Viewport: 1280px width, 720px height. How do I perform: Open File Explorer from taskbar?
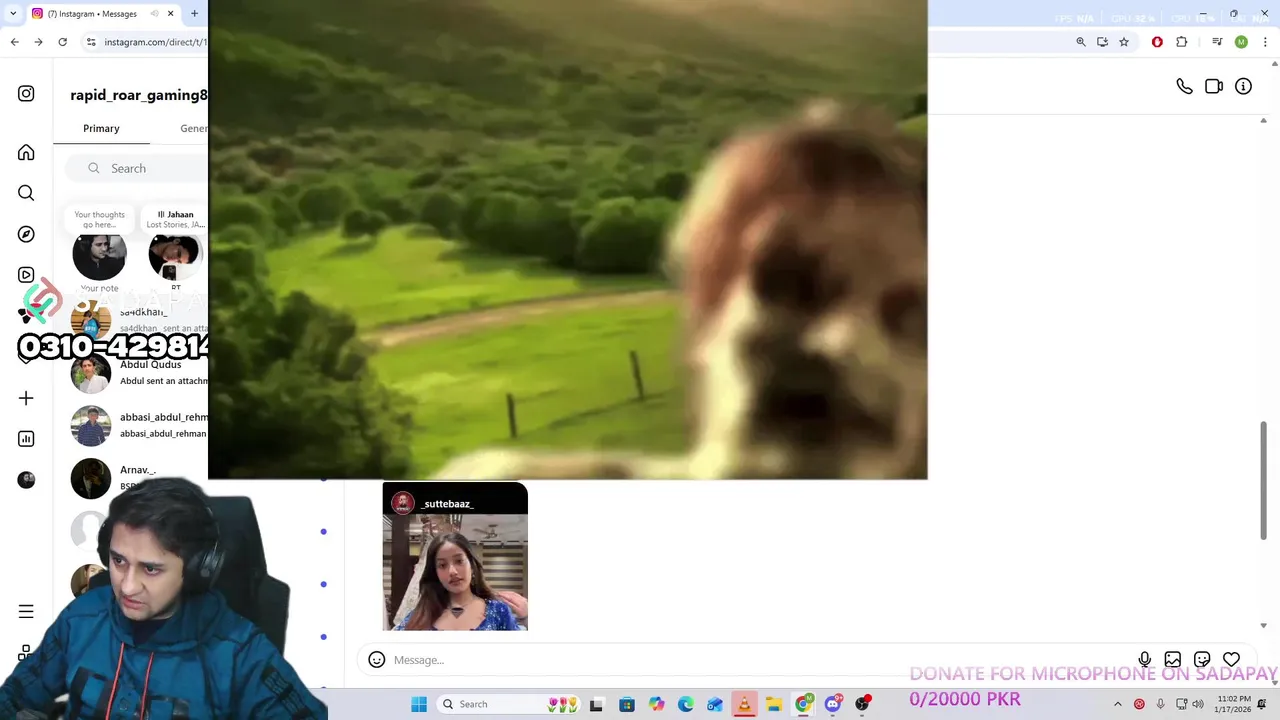[x=774, y=704]
